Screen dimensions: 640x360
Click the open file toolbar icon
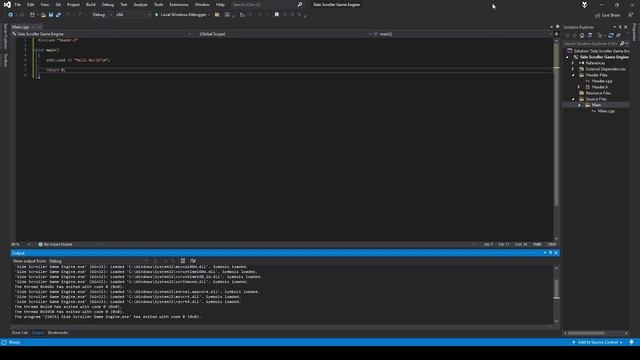pos(43,15)
